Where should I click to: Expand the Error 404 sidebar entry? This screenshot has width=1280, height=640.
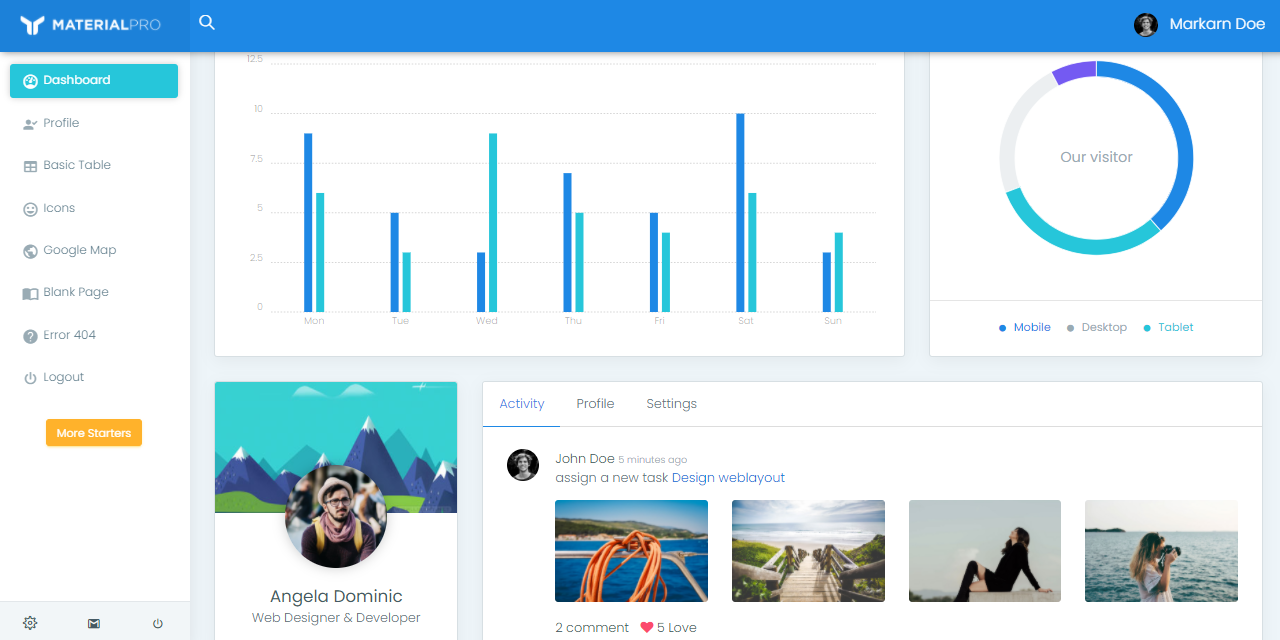[x=29, y=334]
